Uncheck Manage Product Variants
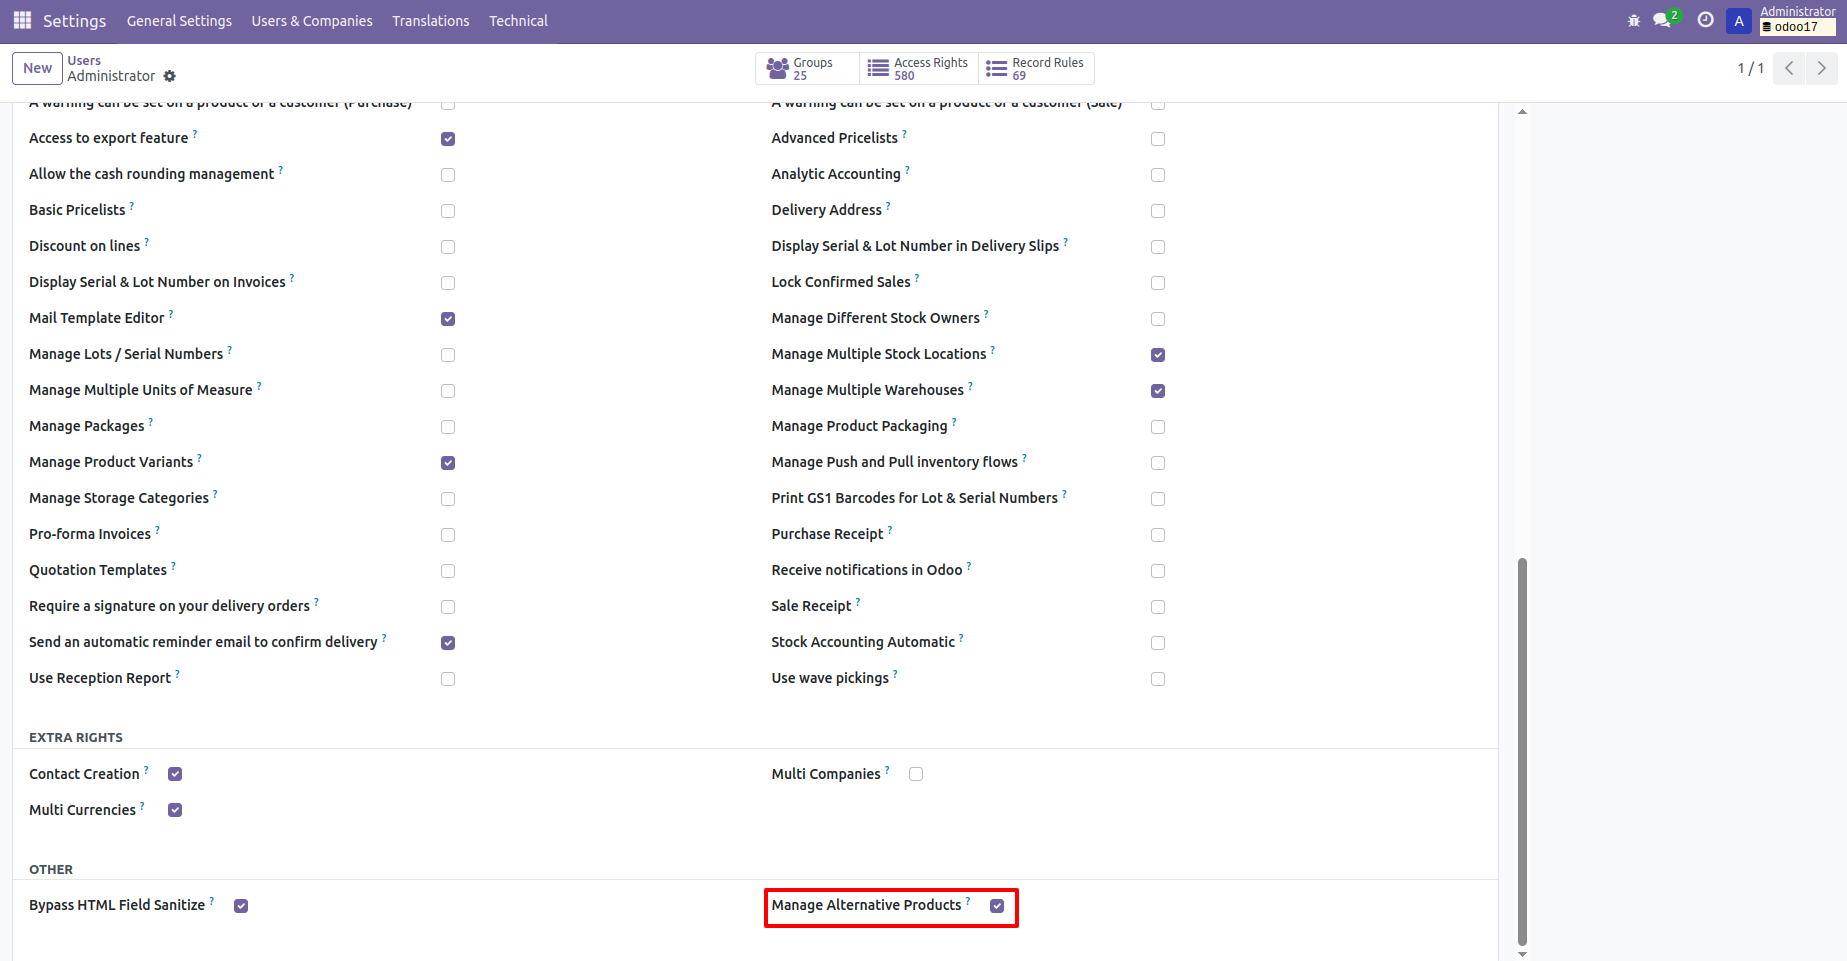 point(447,463)
